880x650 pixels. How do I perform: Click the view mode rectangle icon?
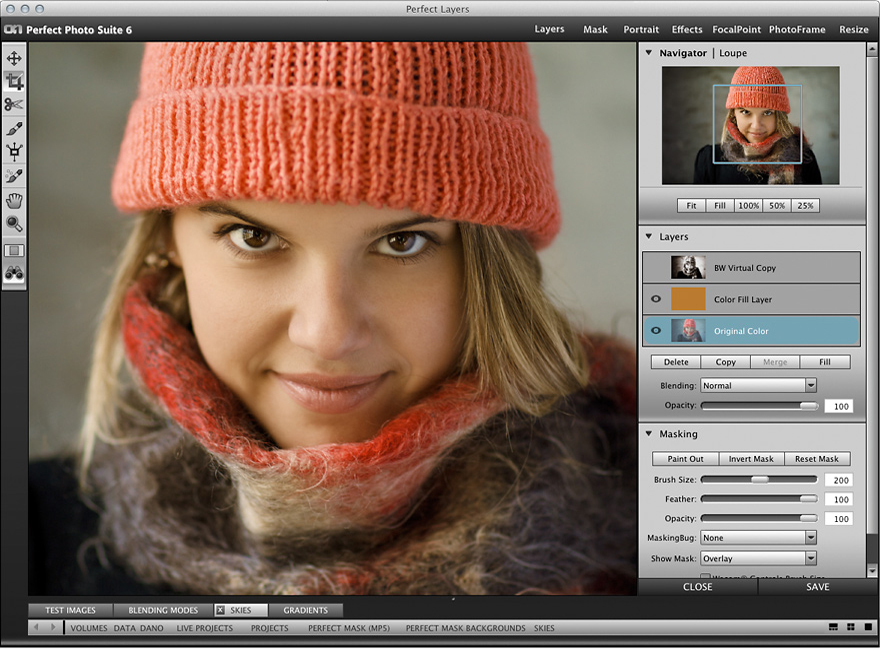pyautogui.click(x=14, y=250)
